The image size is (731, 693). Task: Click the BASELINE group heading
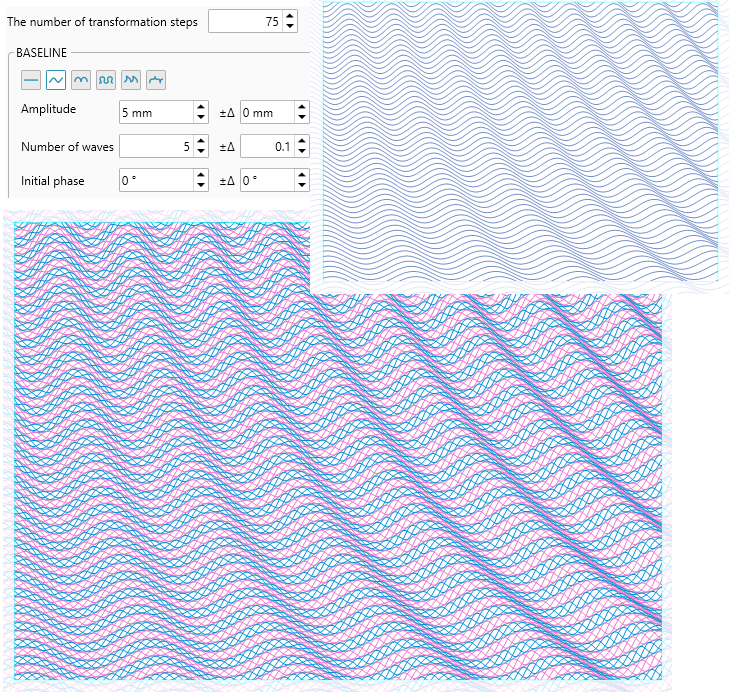(41, 53)
